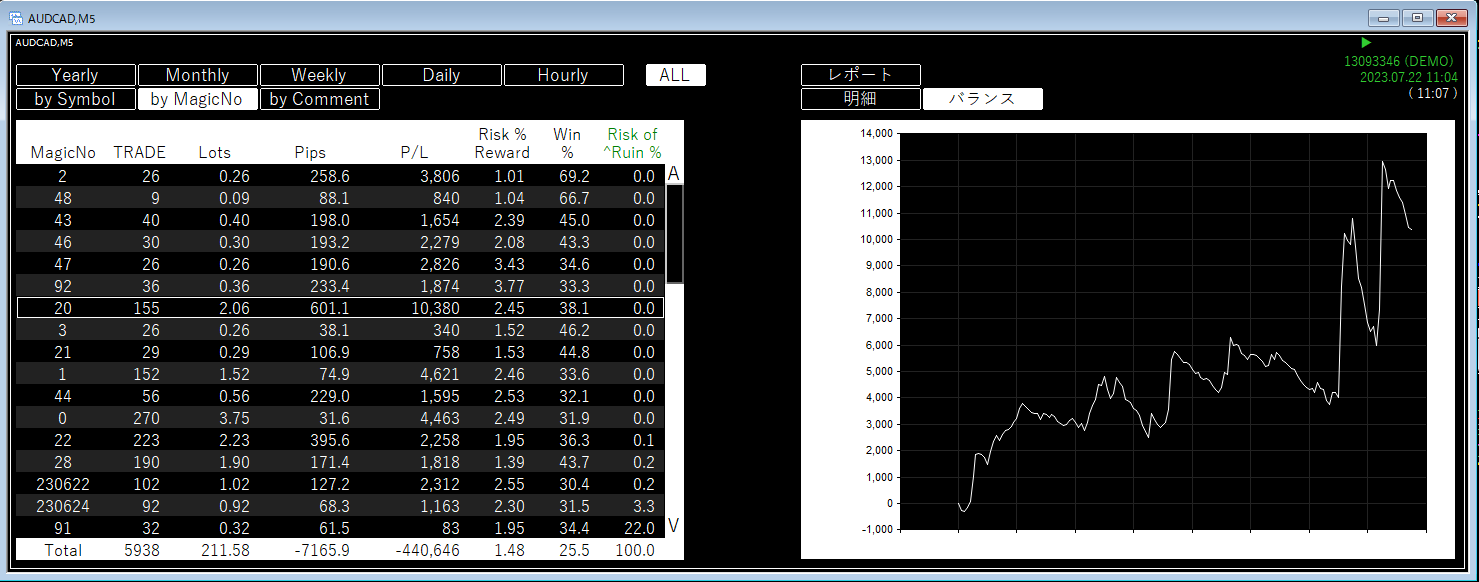Select the row for MagicNo 48
This screenshot has width=1479, height=582.
[340, 198]
